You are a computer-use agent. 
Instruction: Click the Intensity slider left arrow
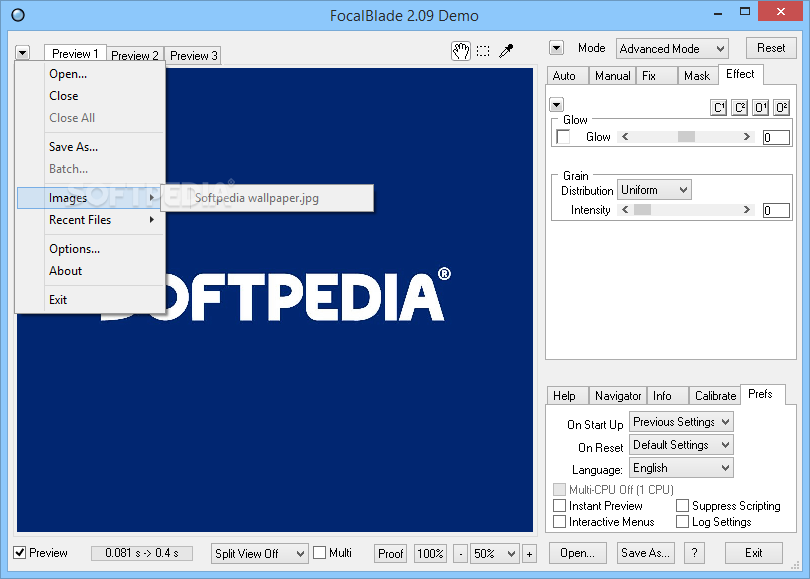(x=625, y=210)
